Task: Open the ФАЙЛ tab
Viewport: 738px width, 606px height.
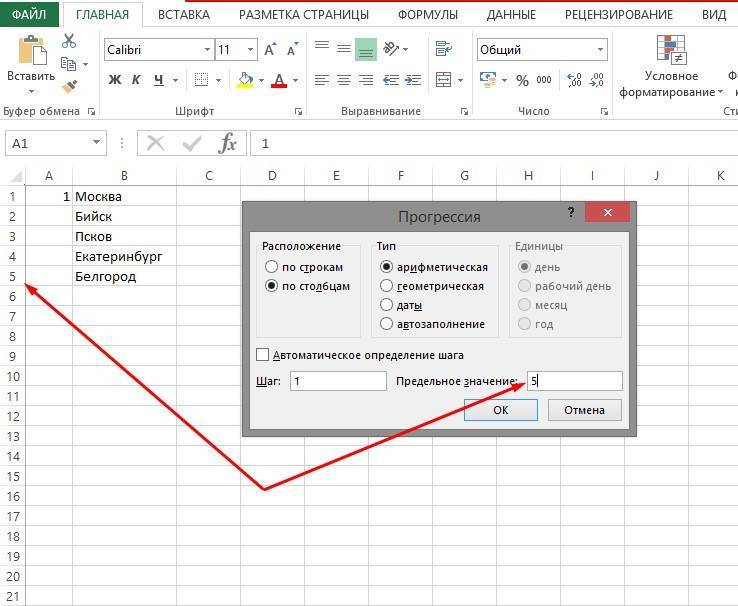Action: (29, 15)
